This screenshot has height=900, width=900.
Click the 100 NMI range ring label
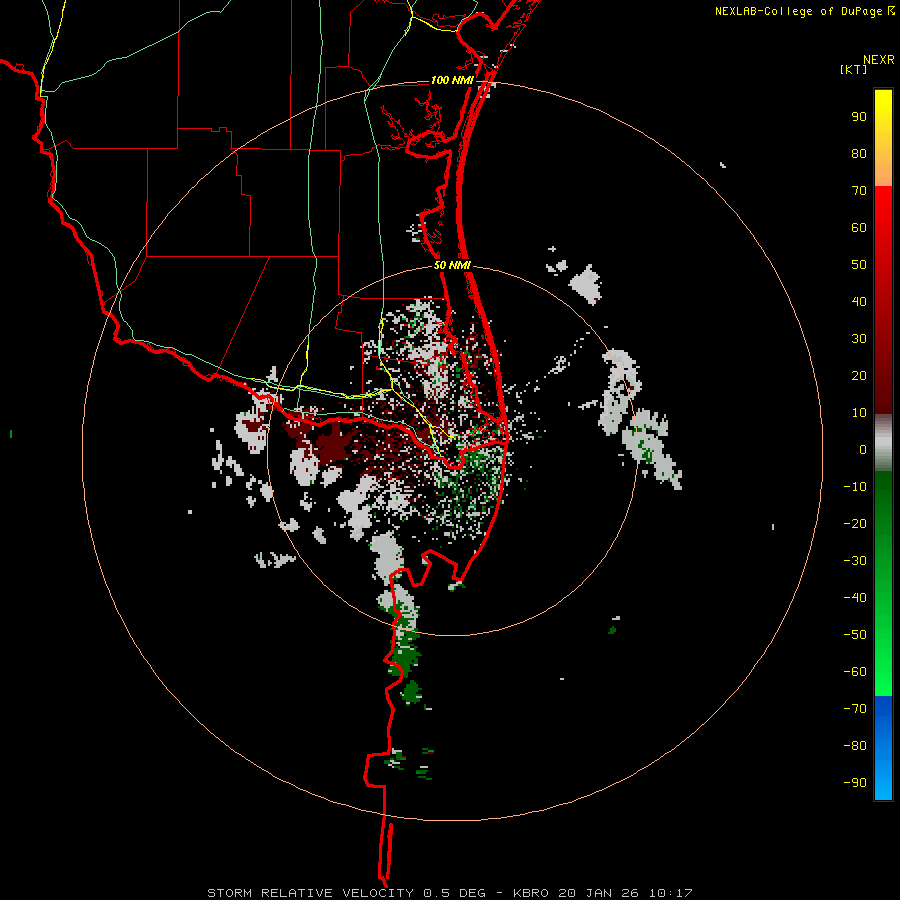452,80
